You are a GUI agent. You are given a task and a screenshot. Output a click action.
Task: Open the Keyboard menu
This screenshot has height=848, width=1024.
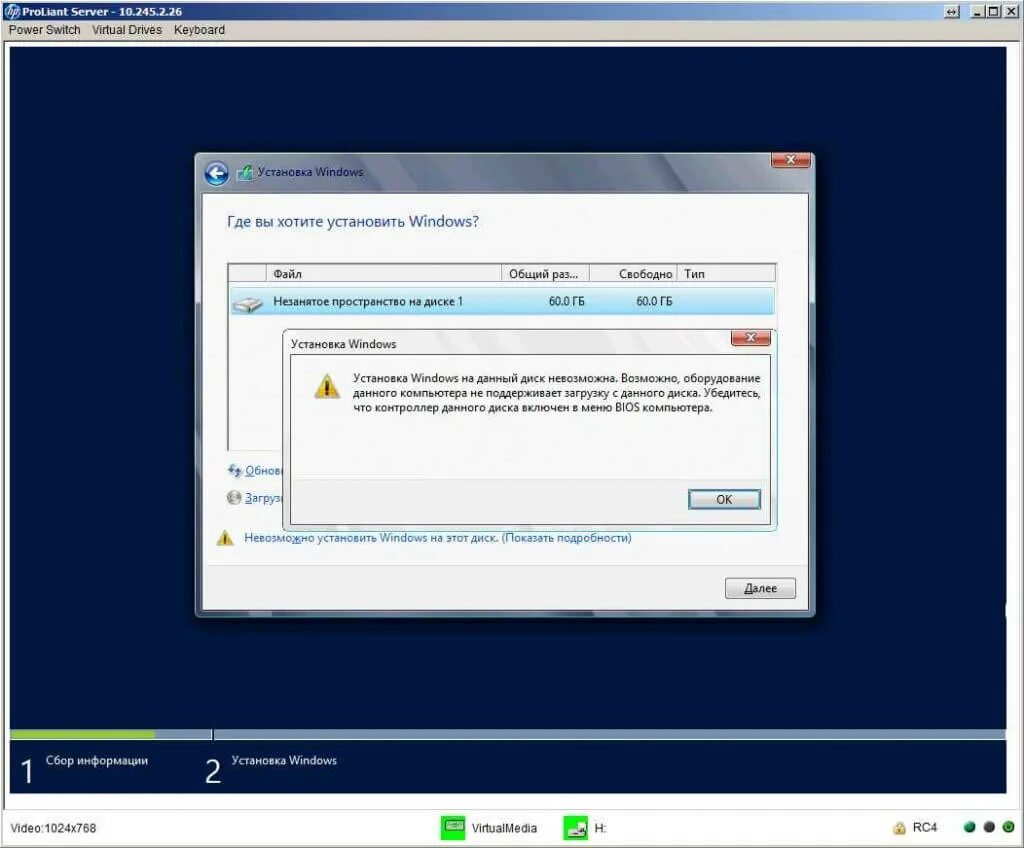199,30
